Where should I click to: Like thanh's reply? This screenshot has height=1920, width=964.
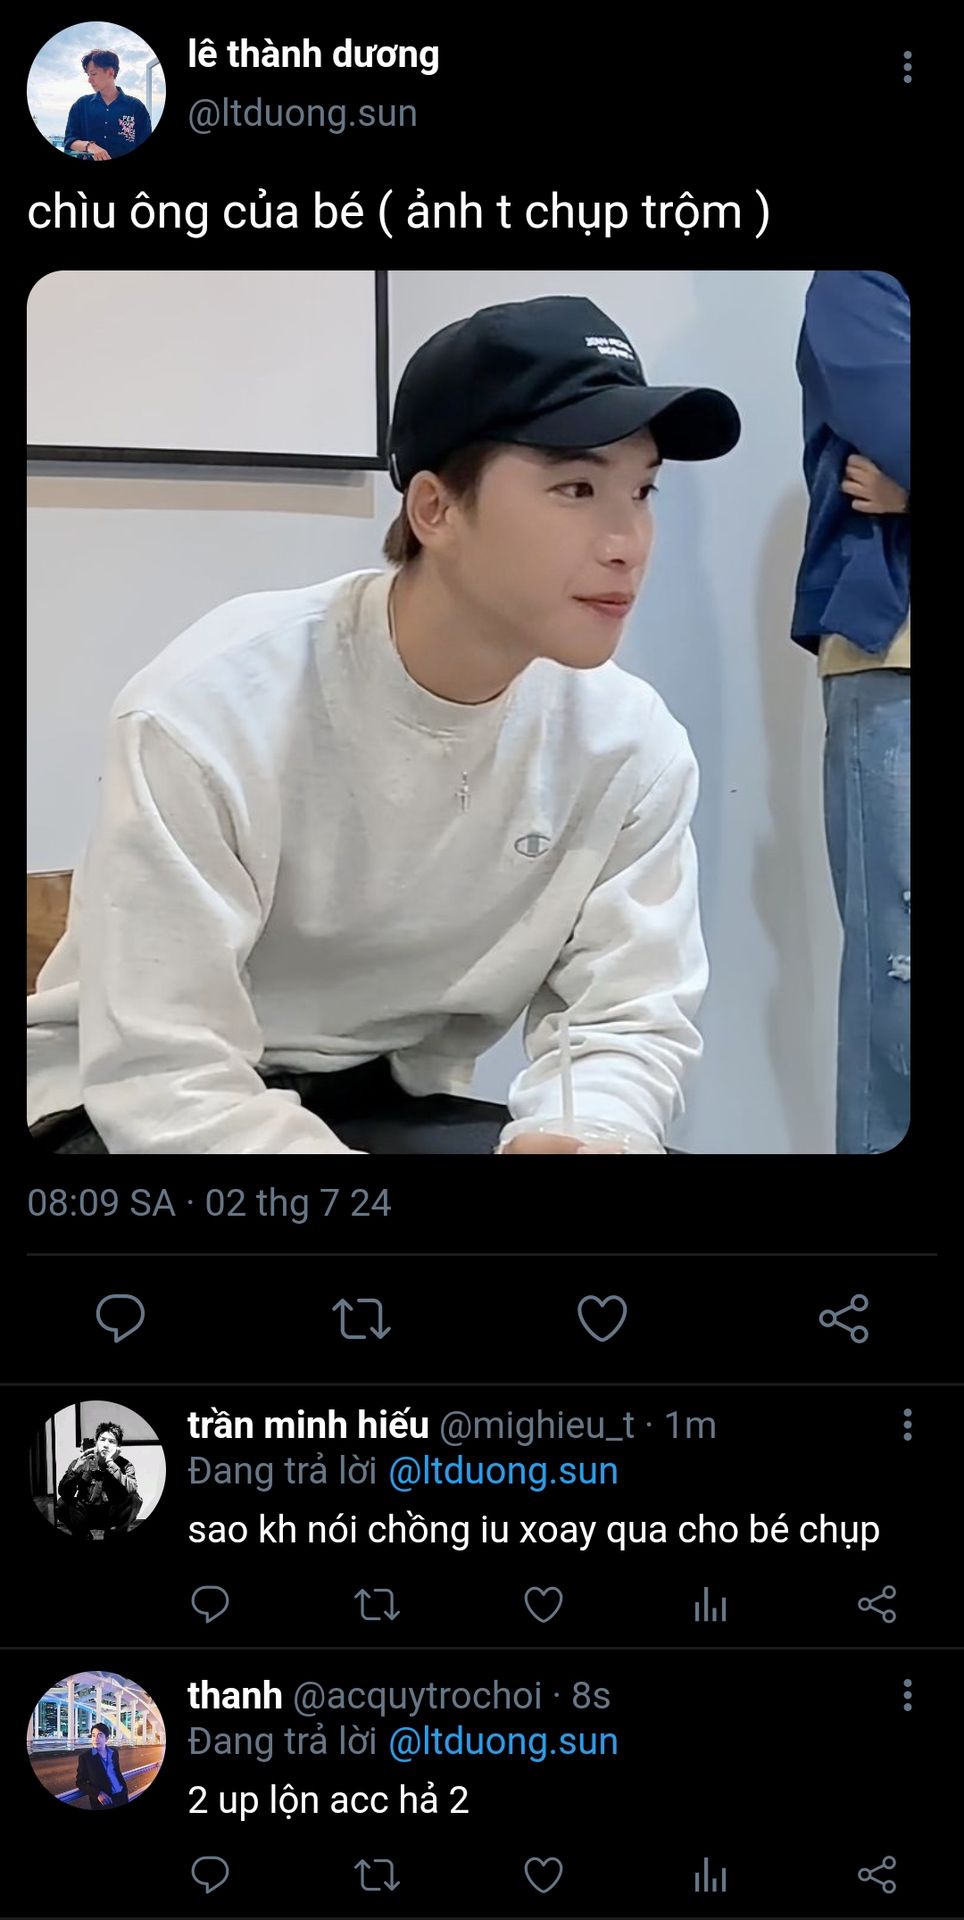click(x=543, y=1874)
